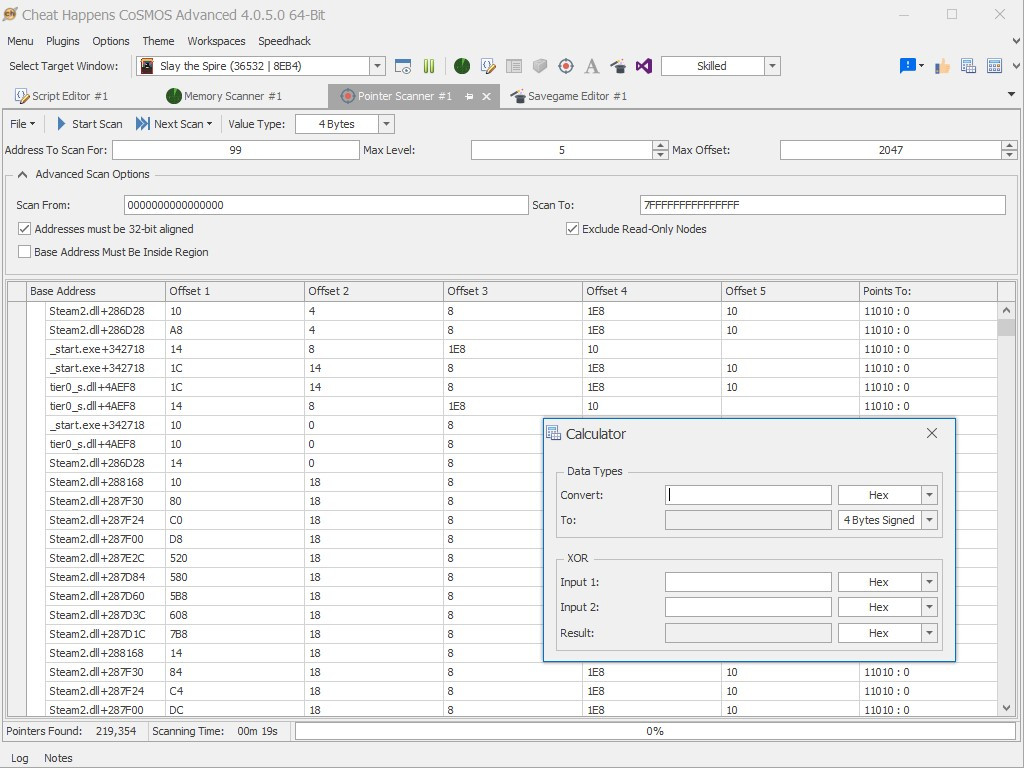Enable Base Address Must Be Inside Region
This screenshot has width=1024, height=768.
(24, 251)
